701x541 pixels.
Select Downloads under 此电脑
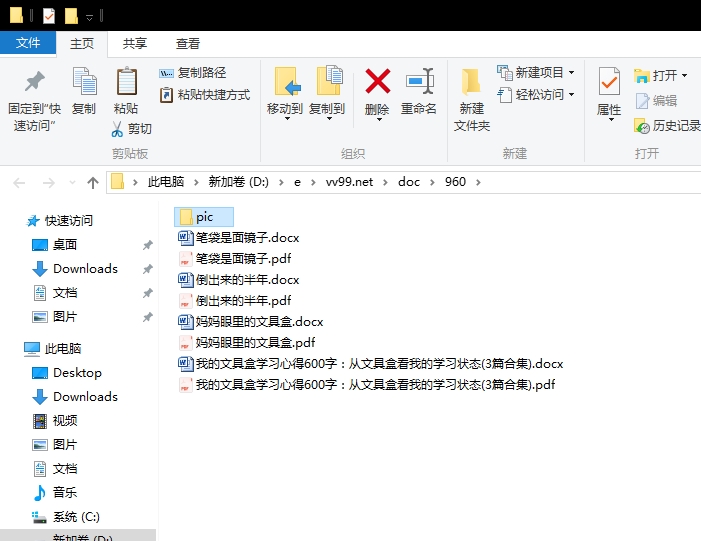point(85,397)
